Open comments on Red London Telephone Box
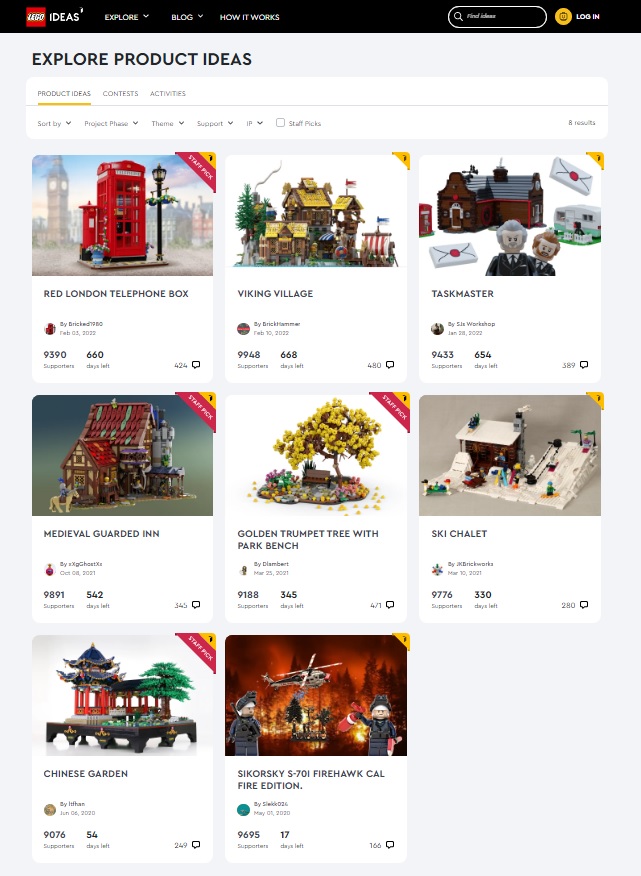Image resolution: width=641 pixels, height=876 pixels. coord(196,365)
